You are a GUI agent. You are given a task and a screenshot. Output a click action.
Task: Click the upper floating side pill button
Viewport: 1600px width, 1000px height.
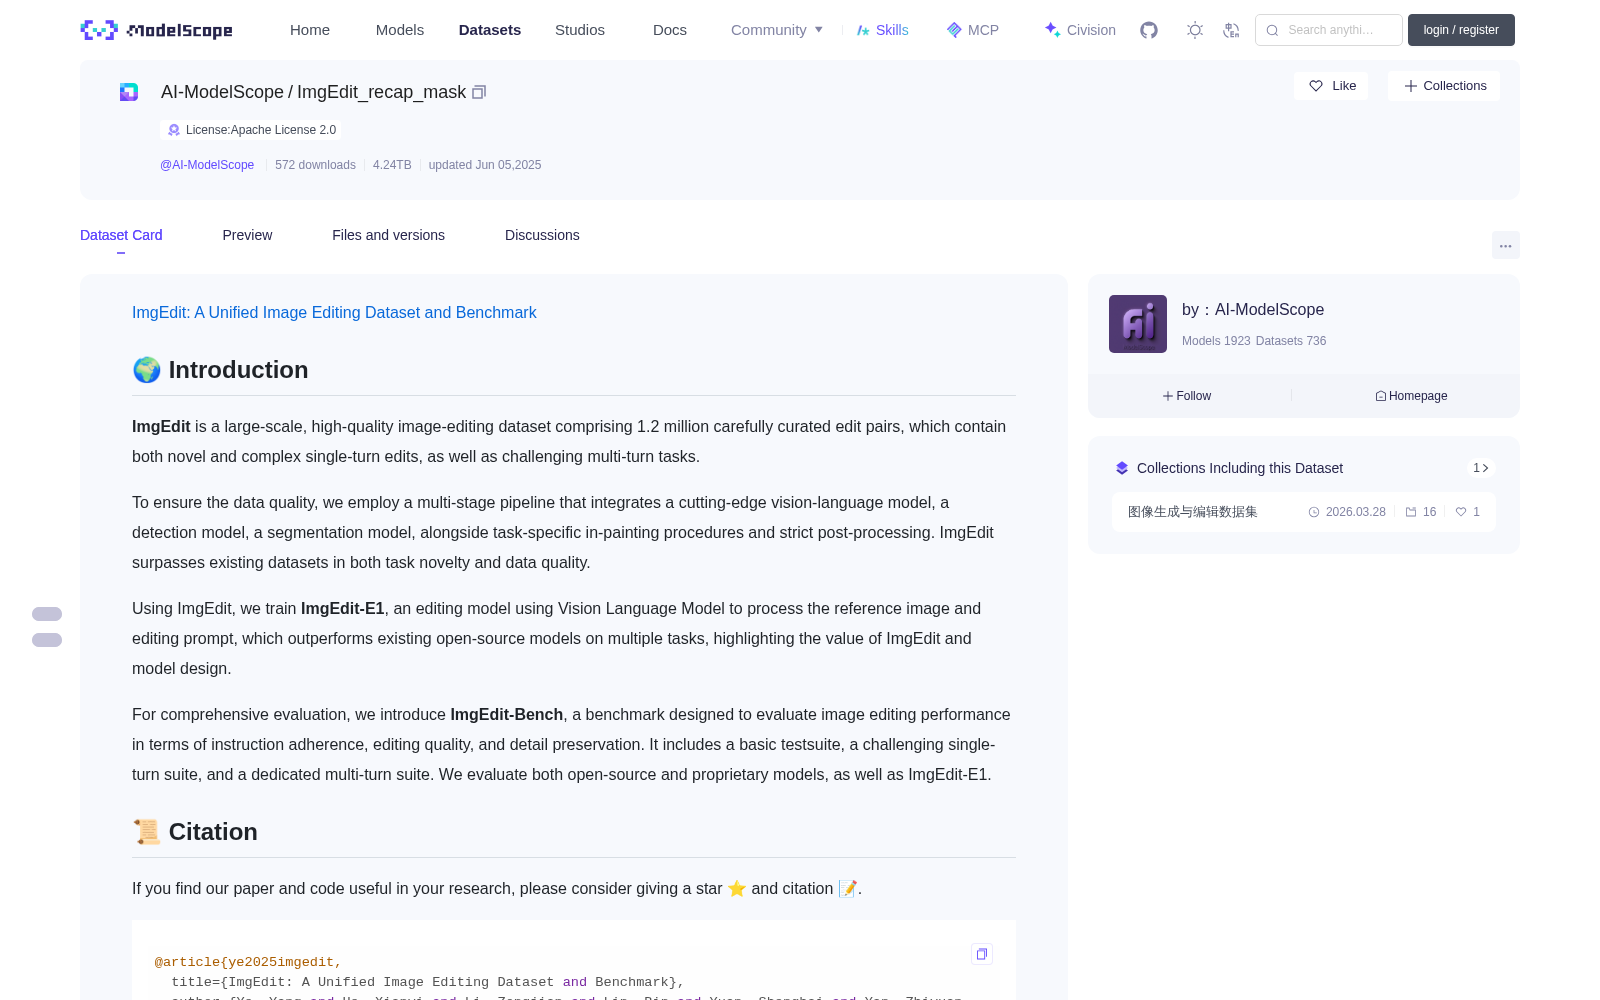click(47, 614)
